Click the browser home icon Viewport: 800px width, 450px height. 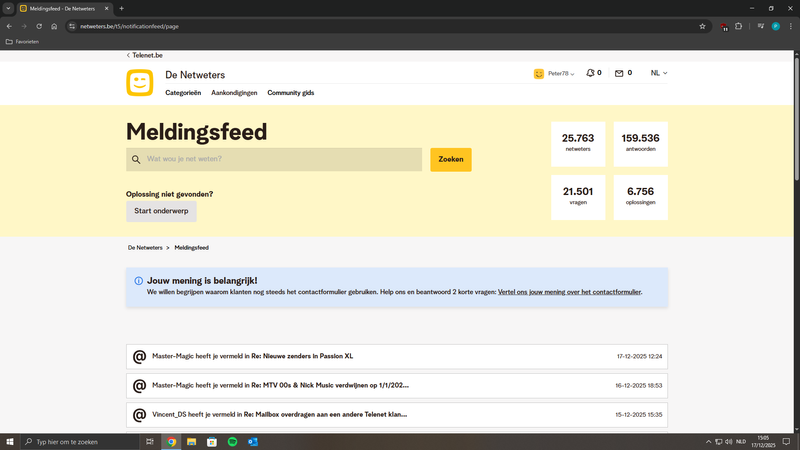(x=55, y=25)
